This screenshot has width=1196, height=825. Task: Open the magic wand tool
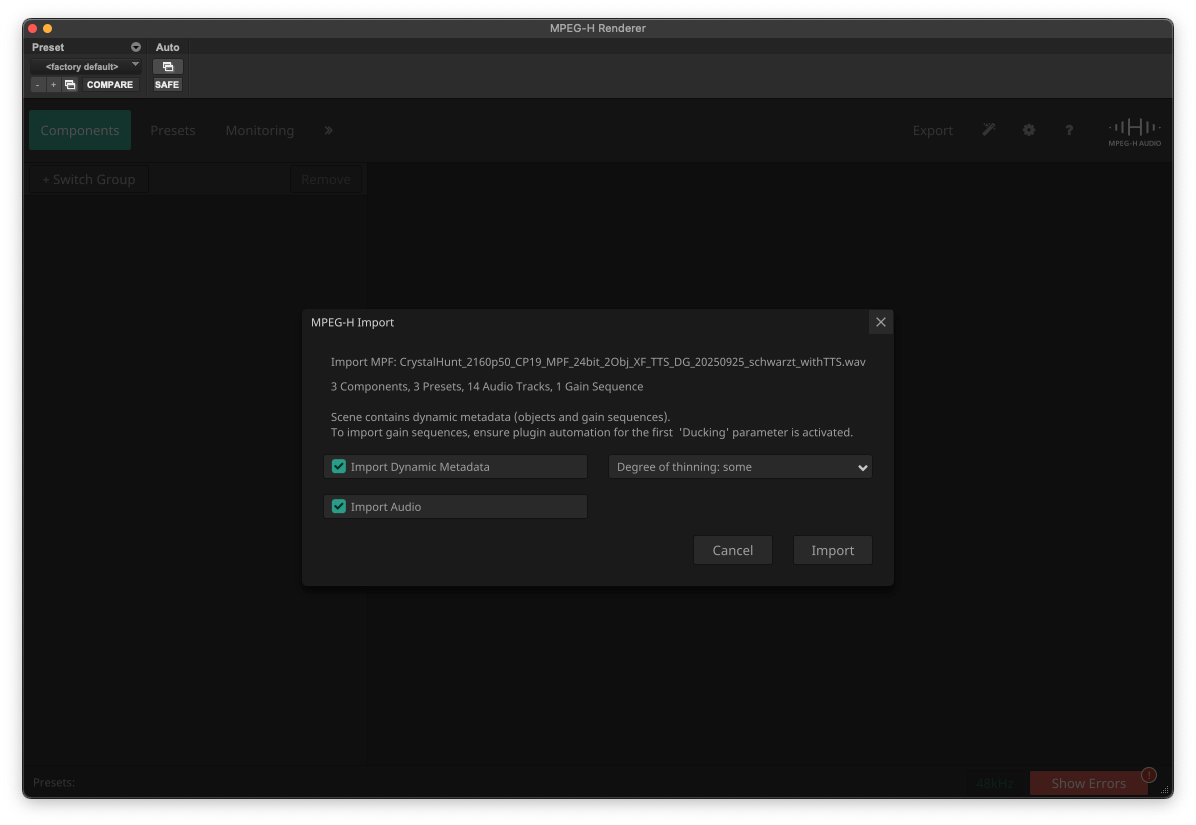(x=989, y=130)
